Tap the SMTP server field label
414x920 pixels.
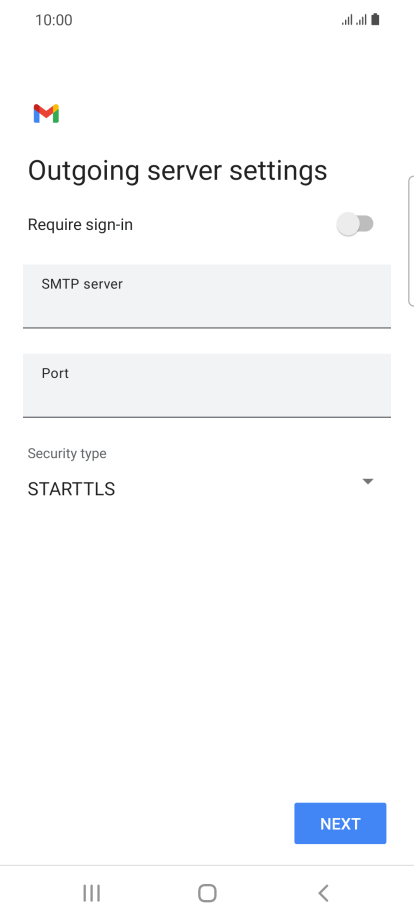82,284
